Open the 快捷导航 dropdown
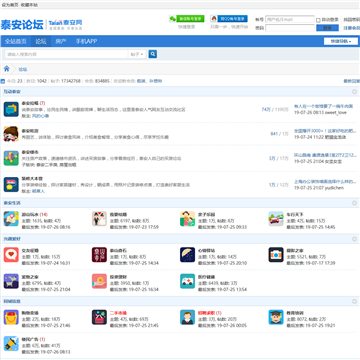Image resolution: width=360 pixels, height=360 pixels. point(340,41)
